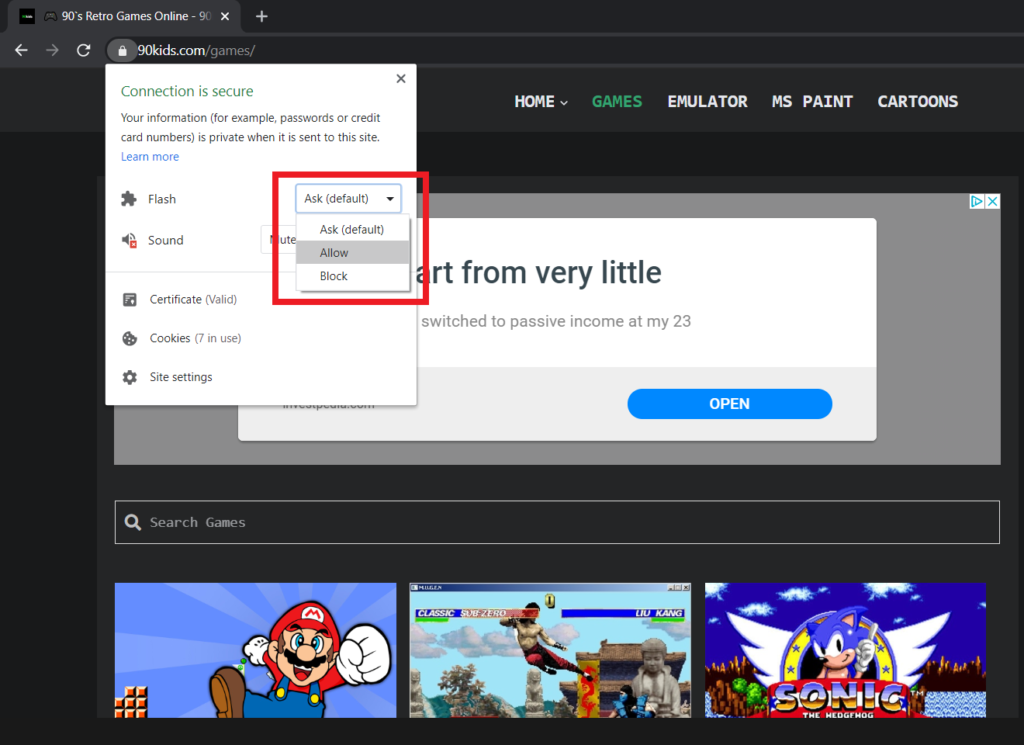Click the ad headline 'from very little'
The height and width of the screenshot is (745, 1024).
561,272
